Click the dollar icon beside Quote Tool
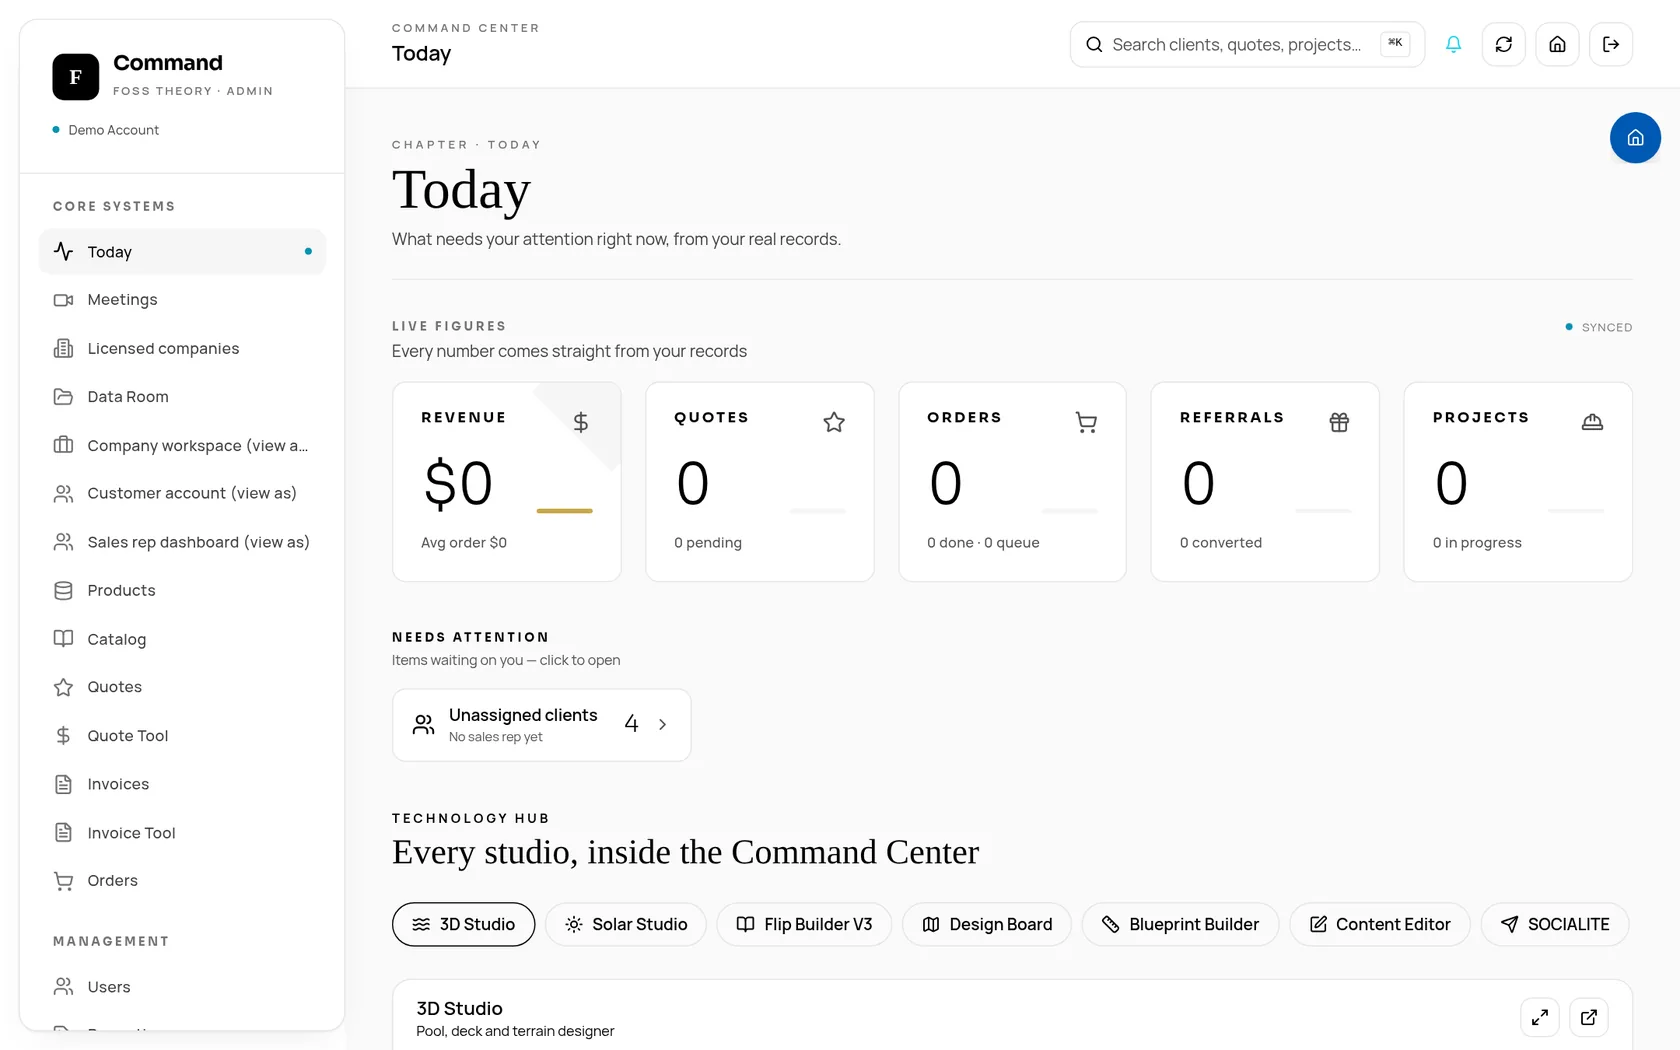This screenshot has width=1680, height=1050. point(63,736)
